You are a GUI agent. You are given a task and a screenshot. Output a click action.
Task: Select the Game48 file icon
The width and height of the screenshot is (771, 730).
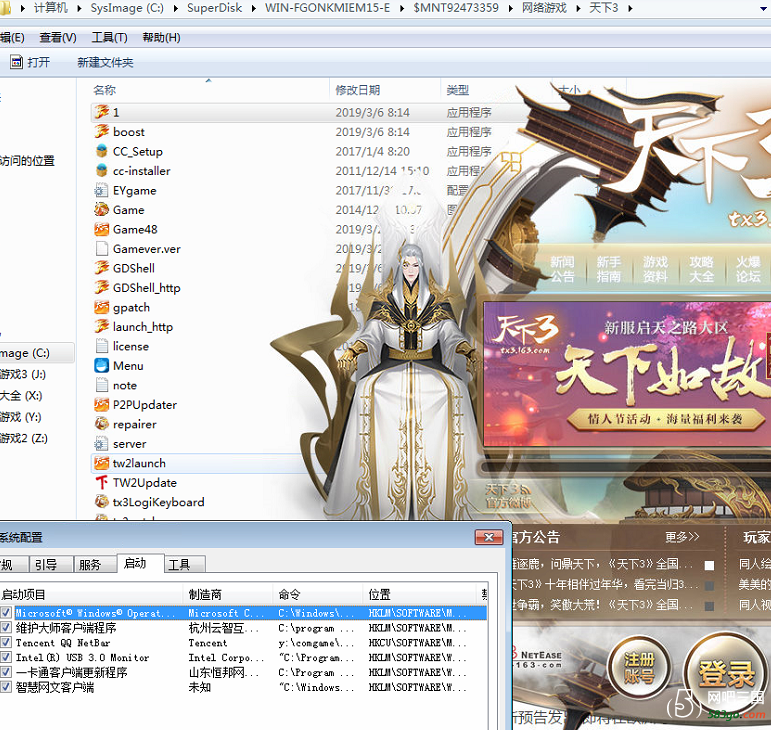coord(102,229)
